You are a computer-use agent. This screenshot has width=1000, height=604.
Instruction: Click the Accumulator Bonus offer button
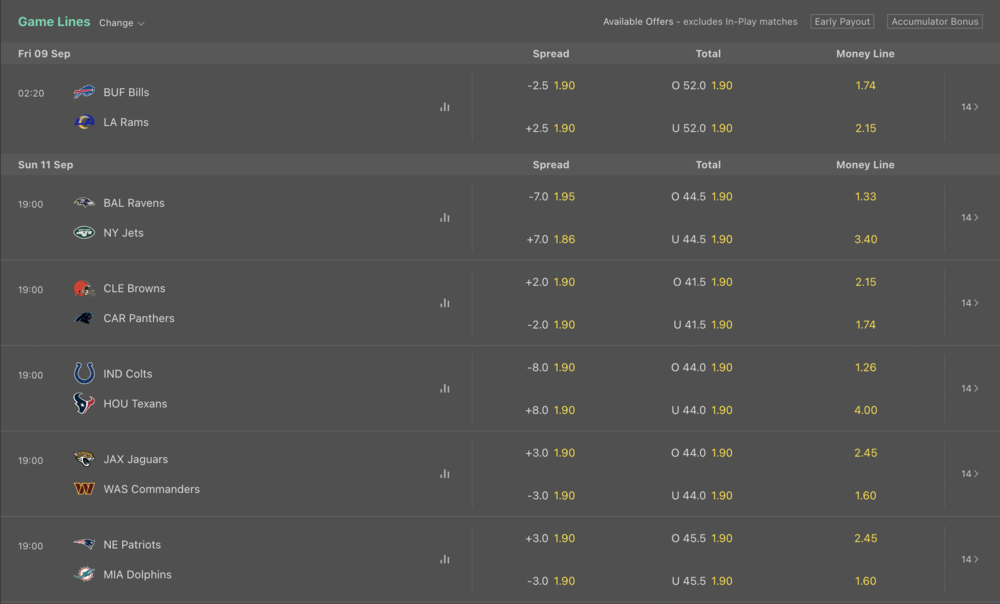point(935,22)
